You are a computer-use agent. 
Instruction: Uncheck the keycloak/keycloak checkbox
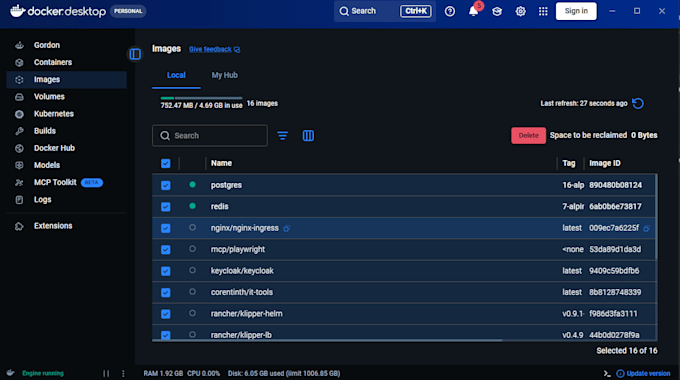pos(166,271)
